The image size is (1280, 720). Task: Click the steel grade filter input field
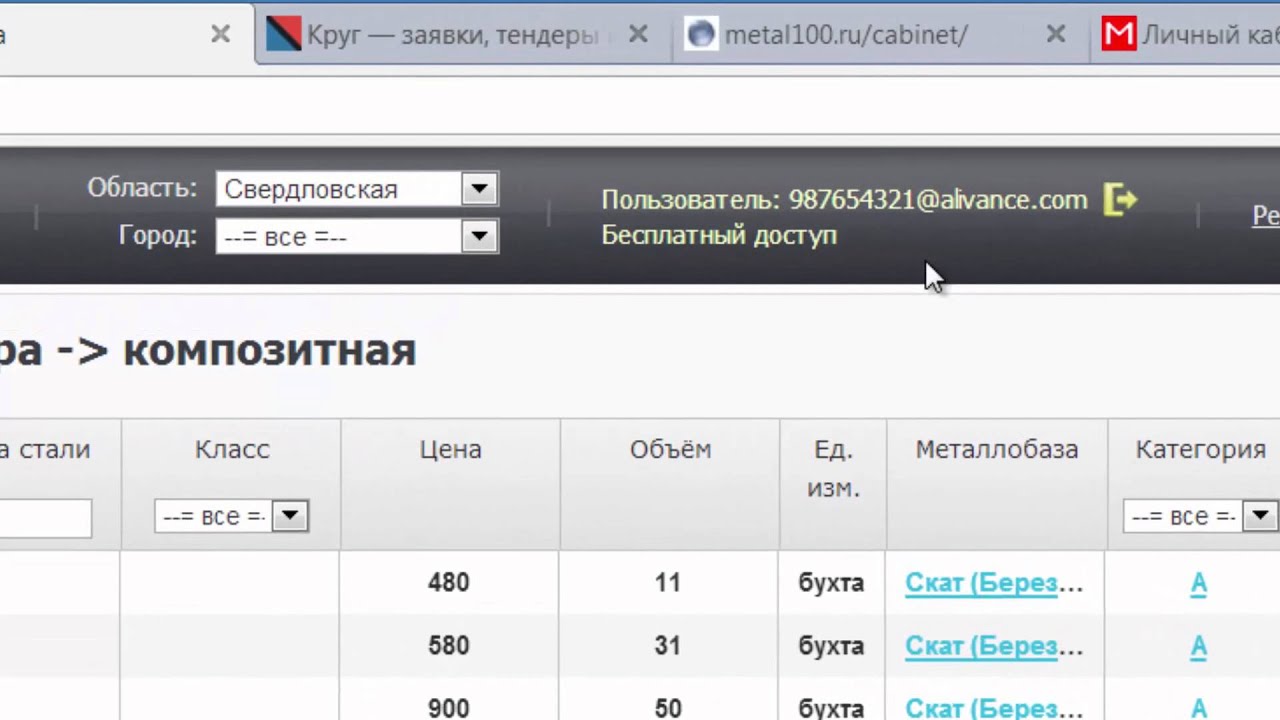click(45, 518)
